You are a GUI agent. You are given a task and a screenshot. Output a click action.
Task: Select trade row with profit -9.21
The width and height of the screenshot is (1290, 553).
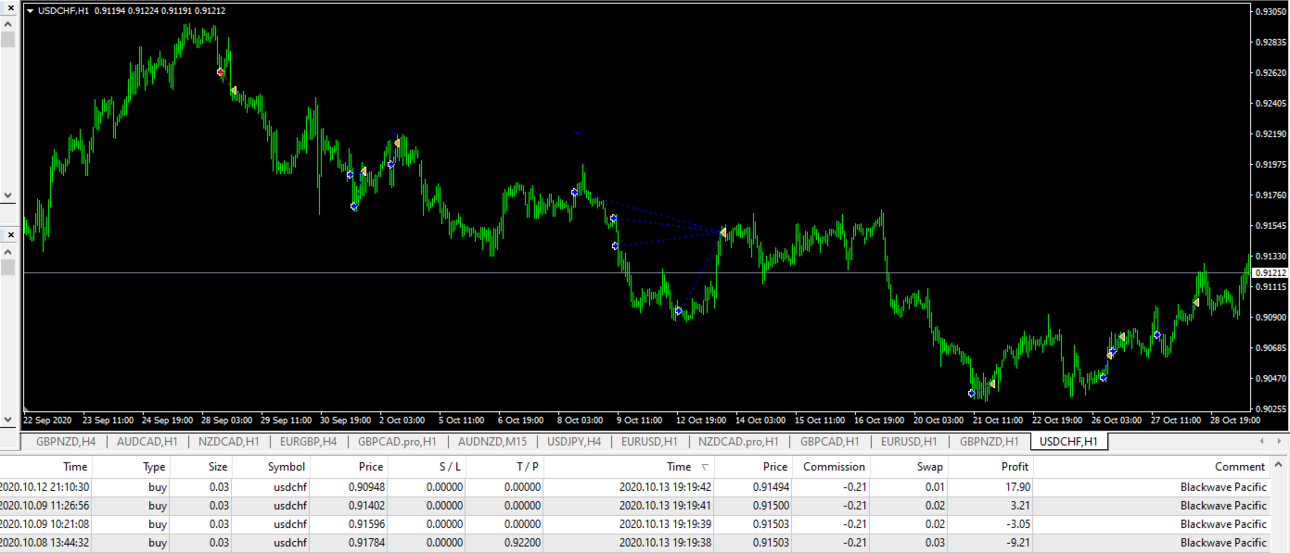pyautogui.click(x=636, y=541)
